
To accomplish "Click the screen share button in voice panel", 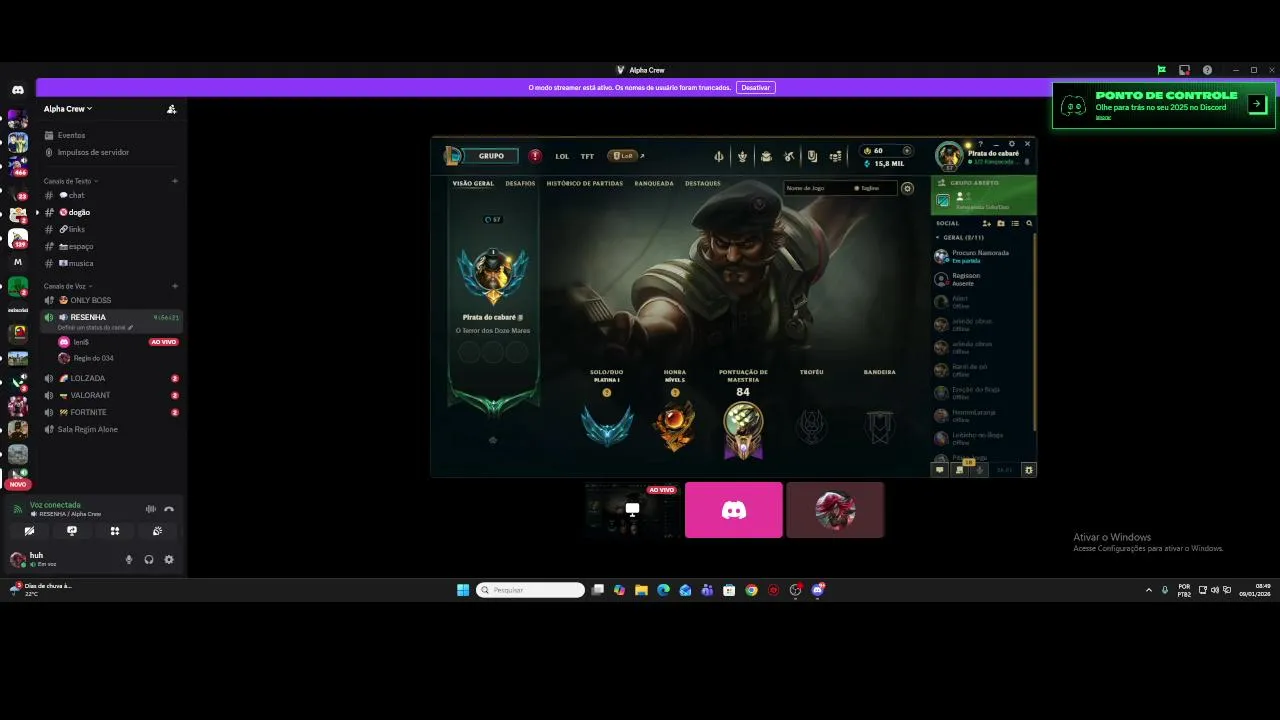I will [x=72, y=531].
